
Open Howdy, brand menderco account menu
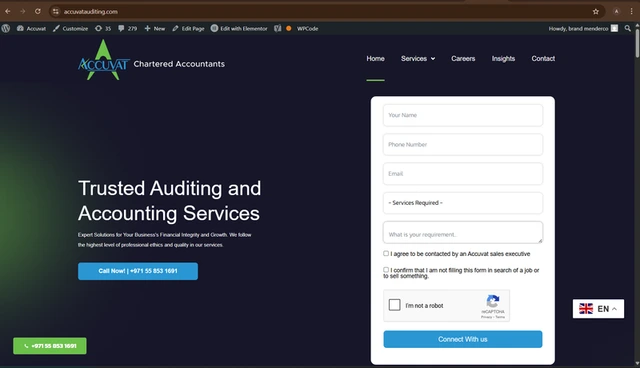(583, 29)
